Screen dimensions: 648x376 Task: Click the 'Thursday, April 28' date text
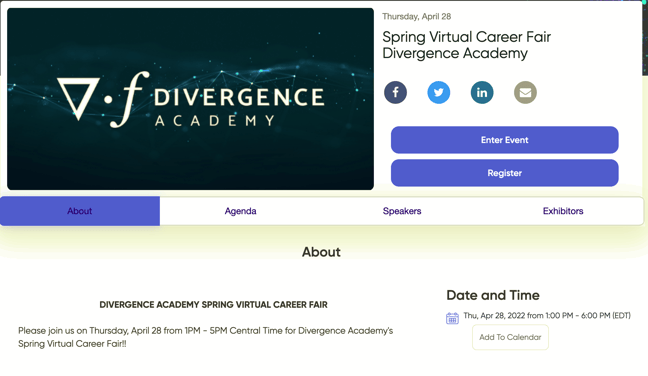point(416,17)
